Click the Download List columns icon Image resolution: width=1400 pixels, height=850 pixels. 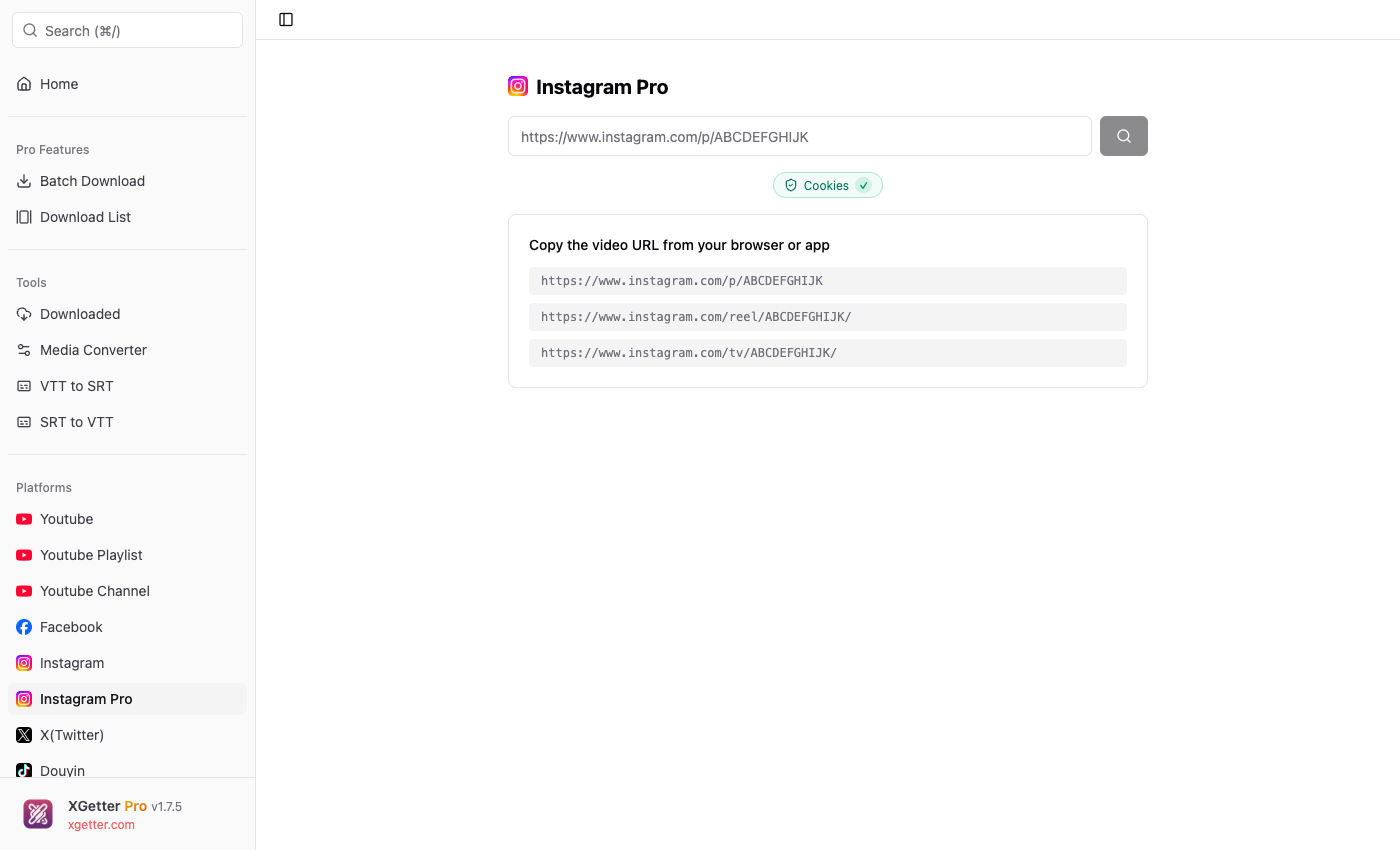point(24,217)
